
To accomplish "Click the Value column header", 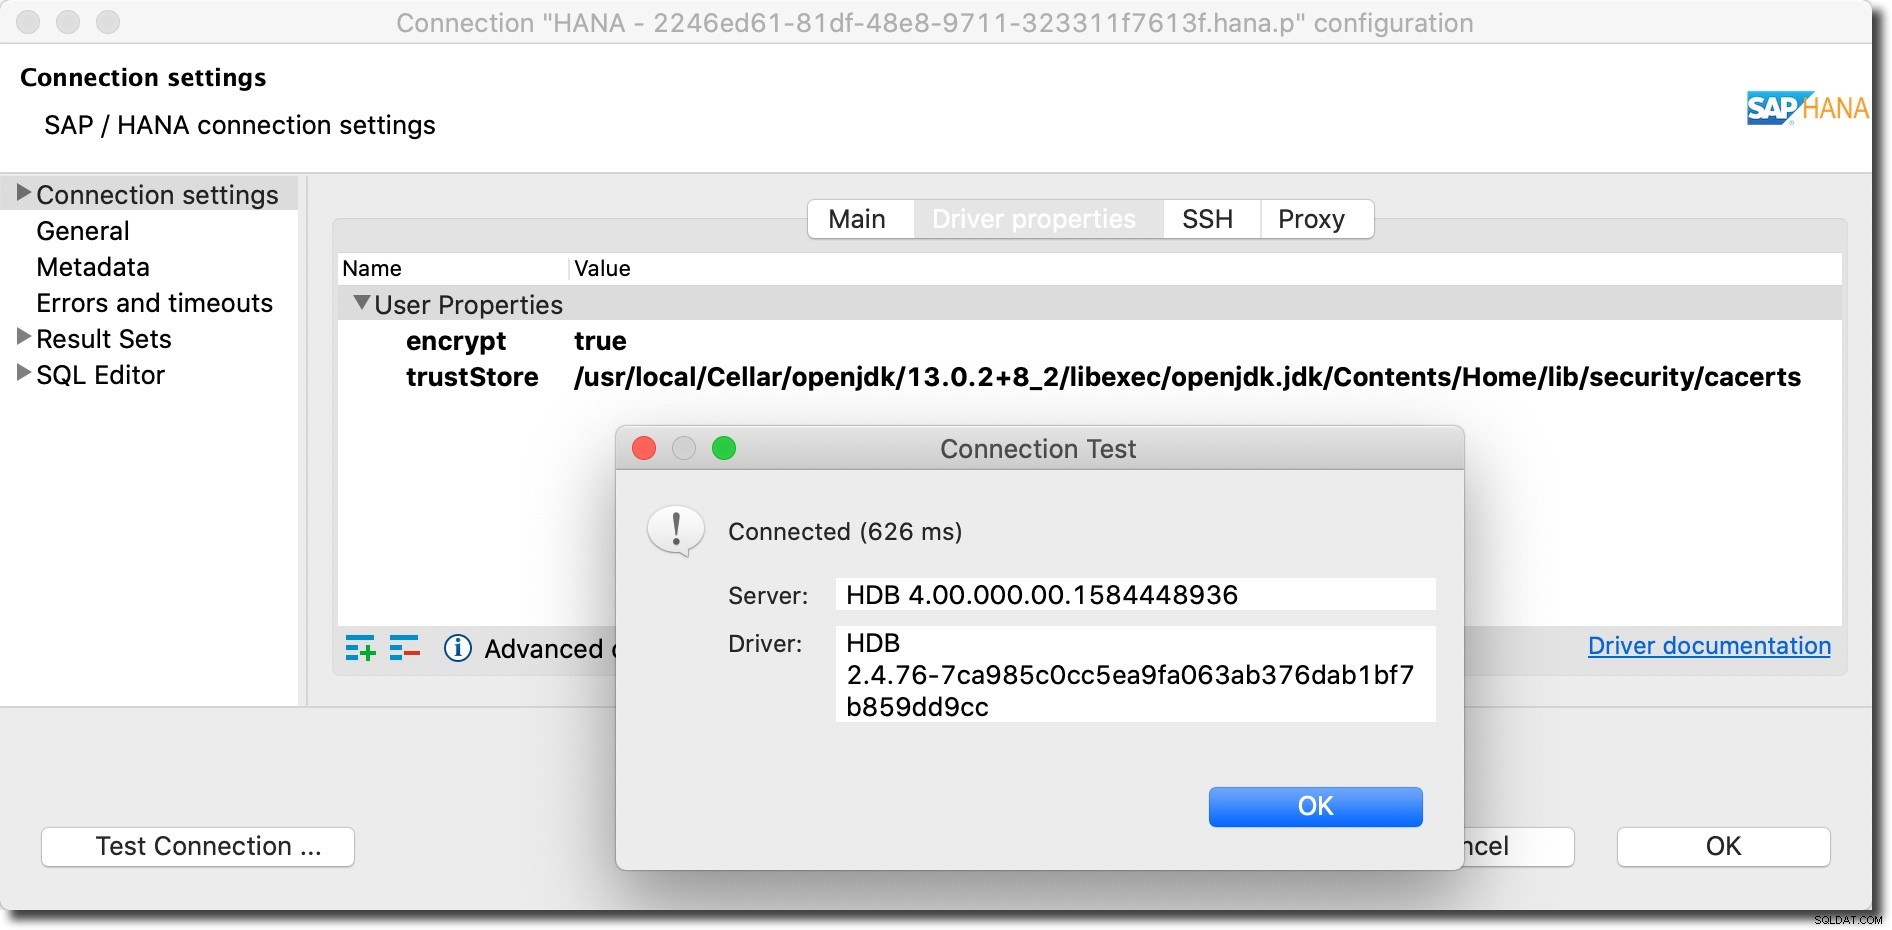I will [x=602, y=268].
